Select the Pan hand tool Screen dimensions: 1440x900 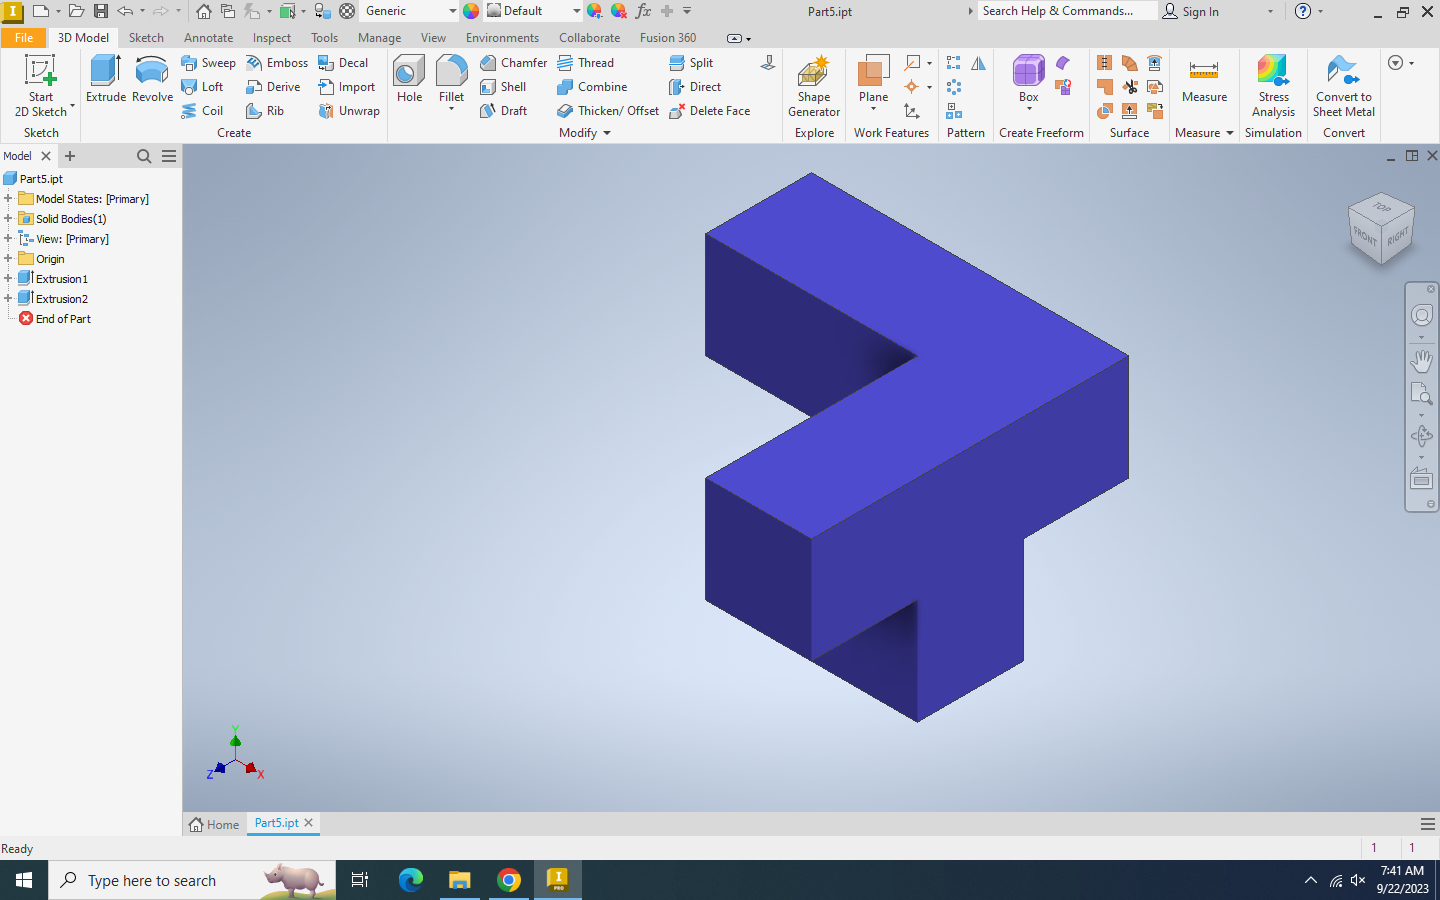point(1421,360)
